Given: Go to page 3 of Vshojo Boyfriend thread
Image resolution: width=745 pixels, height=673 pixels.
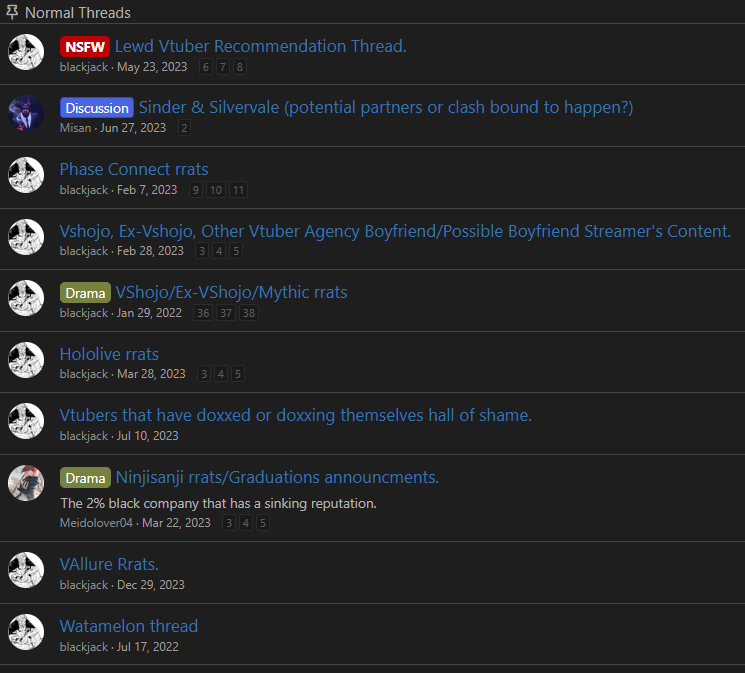Looking at the screenshot, I should [x=202, y=251].
